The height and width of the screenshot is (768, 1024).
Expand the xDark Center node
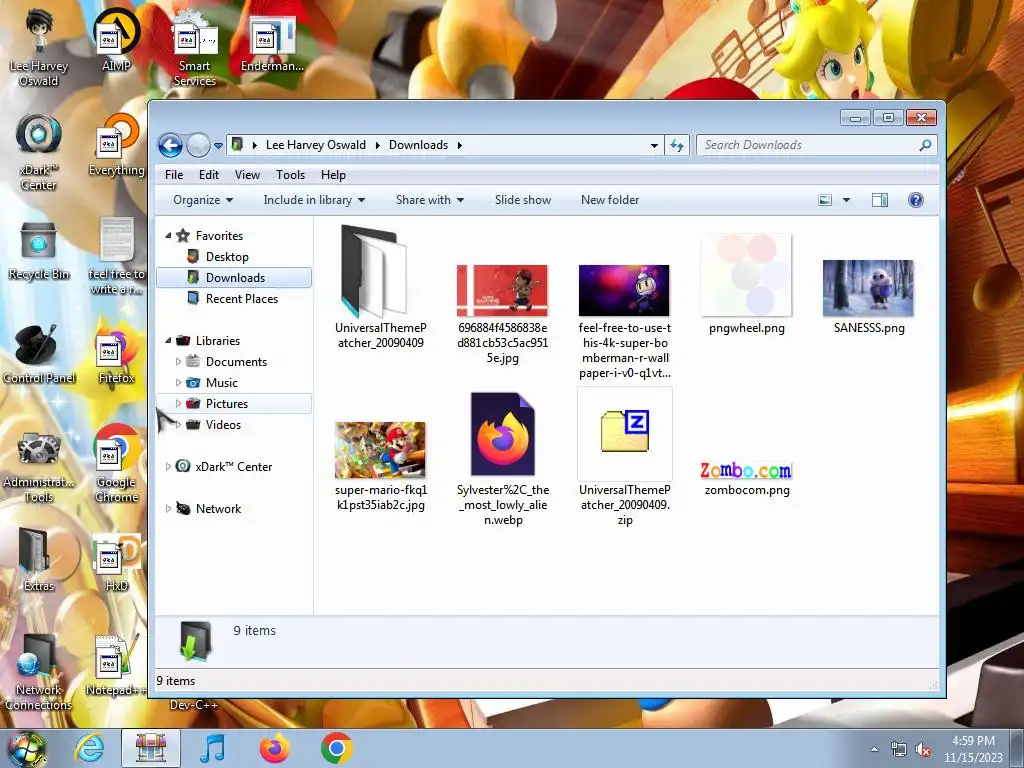click(168, 466)
